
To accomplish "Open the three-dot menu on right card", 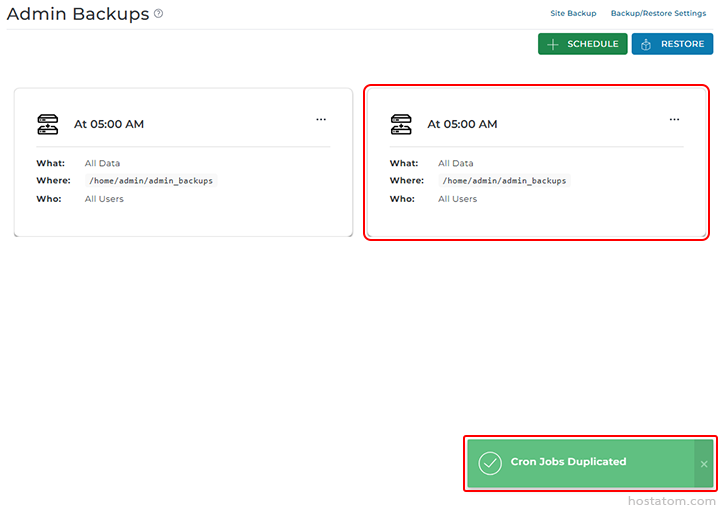I will (674, 119).
